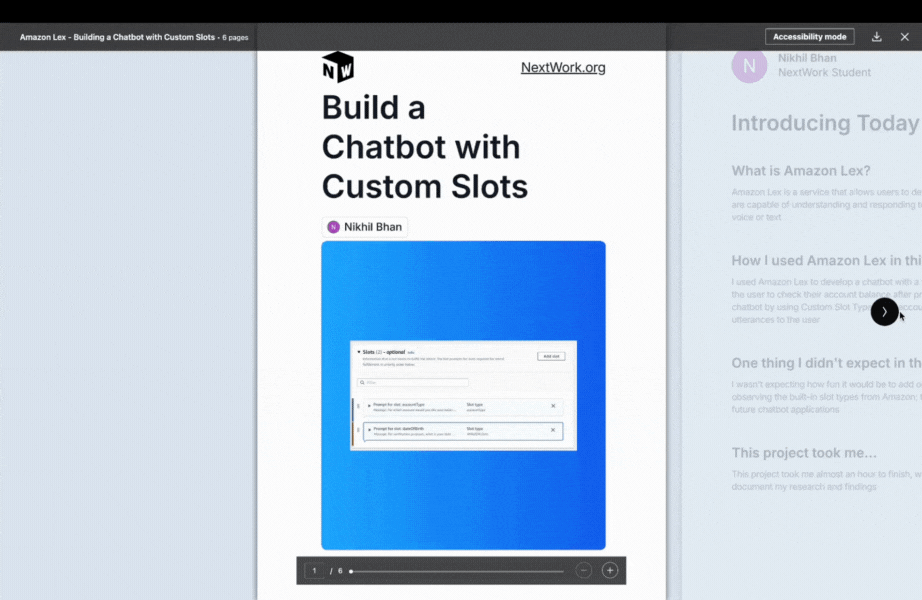Click the 'NextWork Student' text

(824, 72)
